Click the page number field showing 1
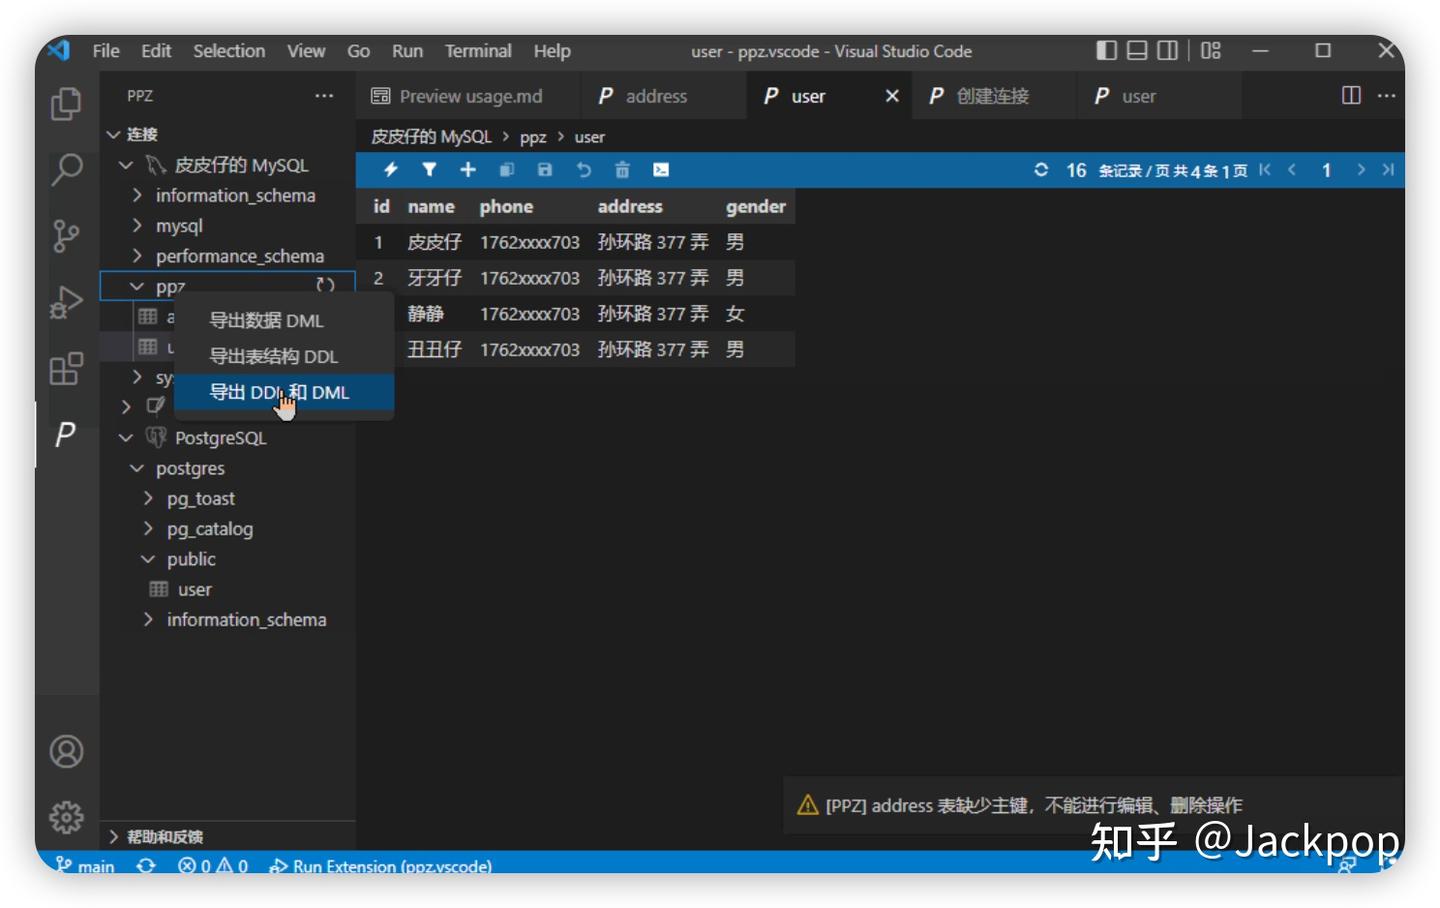Image resolution: width=1440 pixels, height=908 pixels. [1326, 170]
